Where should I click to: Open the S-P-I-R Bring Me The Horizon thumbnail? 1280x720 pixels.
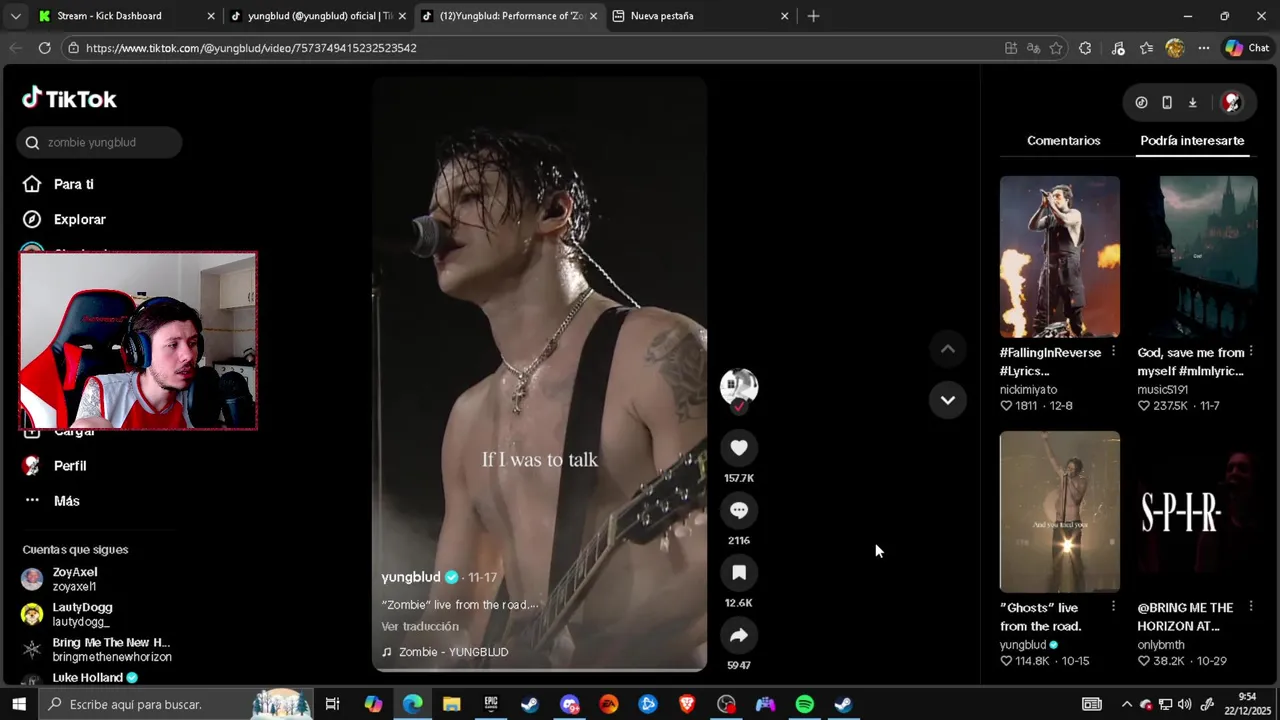[1197, 512]
